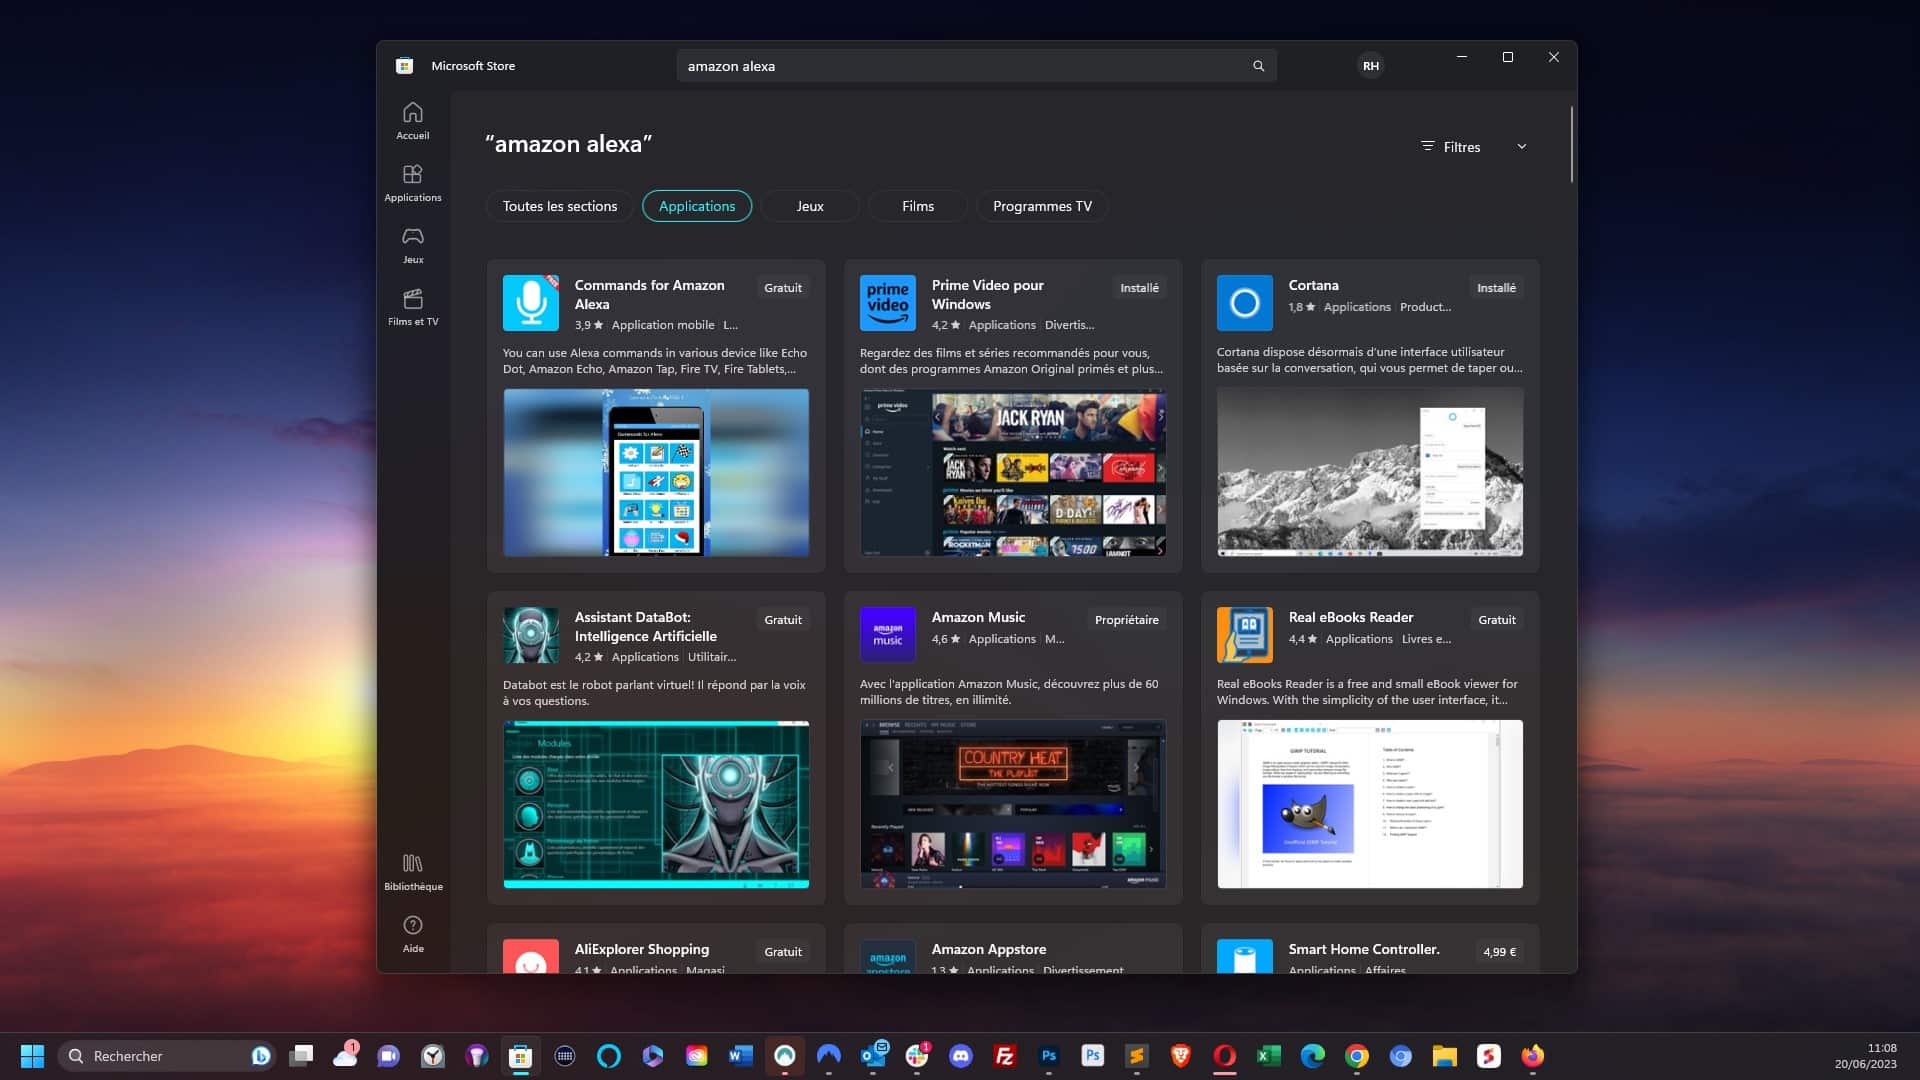Select the Toutes les sections tab

560,206
